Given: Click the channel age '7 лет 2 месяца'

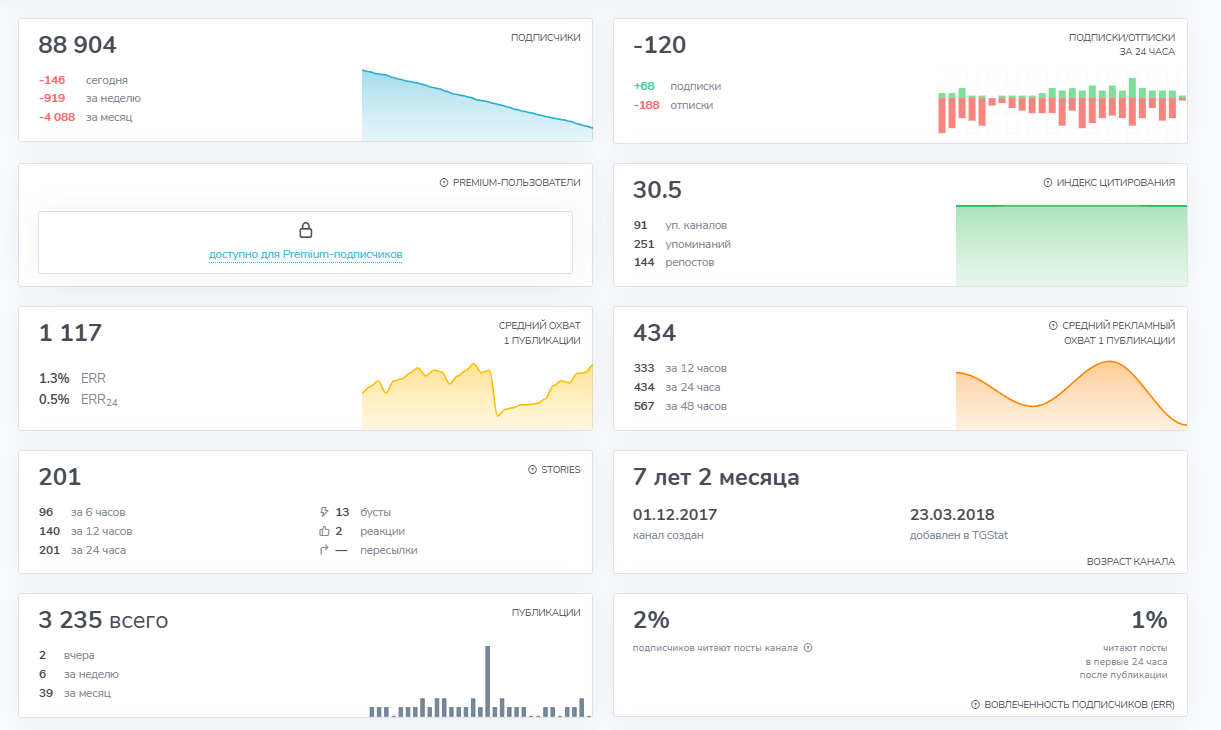Looking at the screenshot, I should tap(716, 477).
